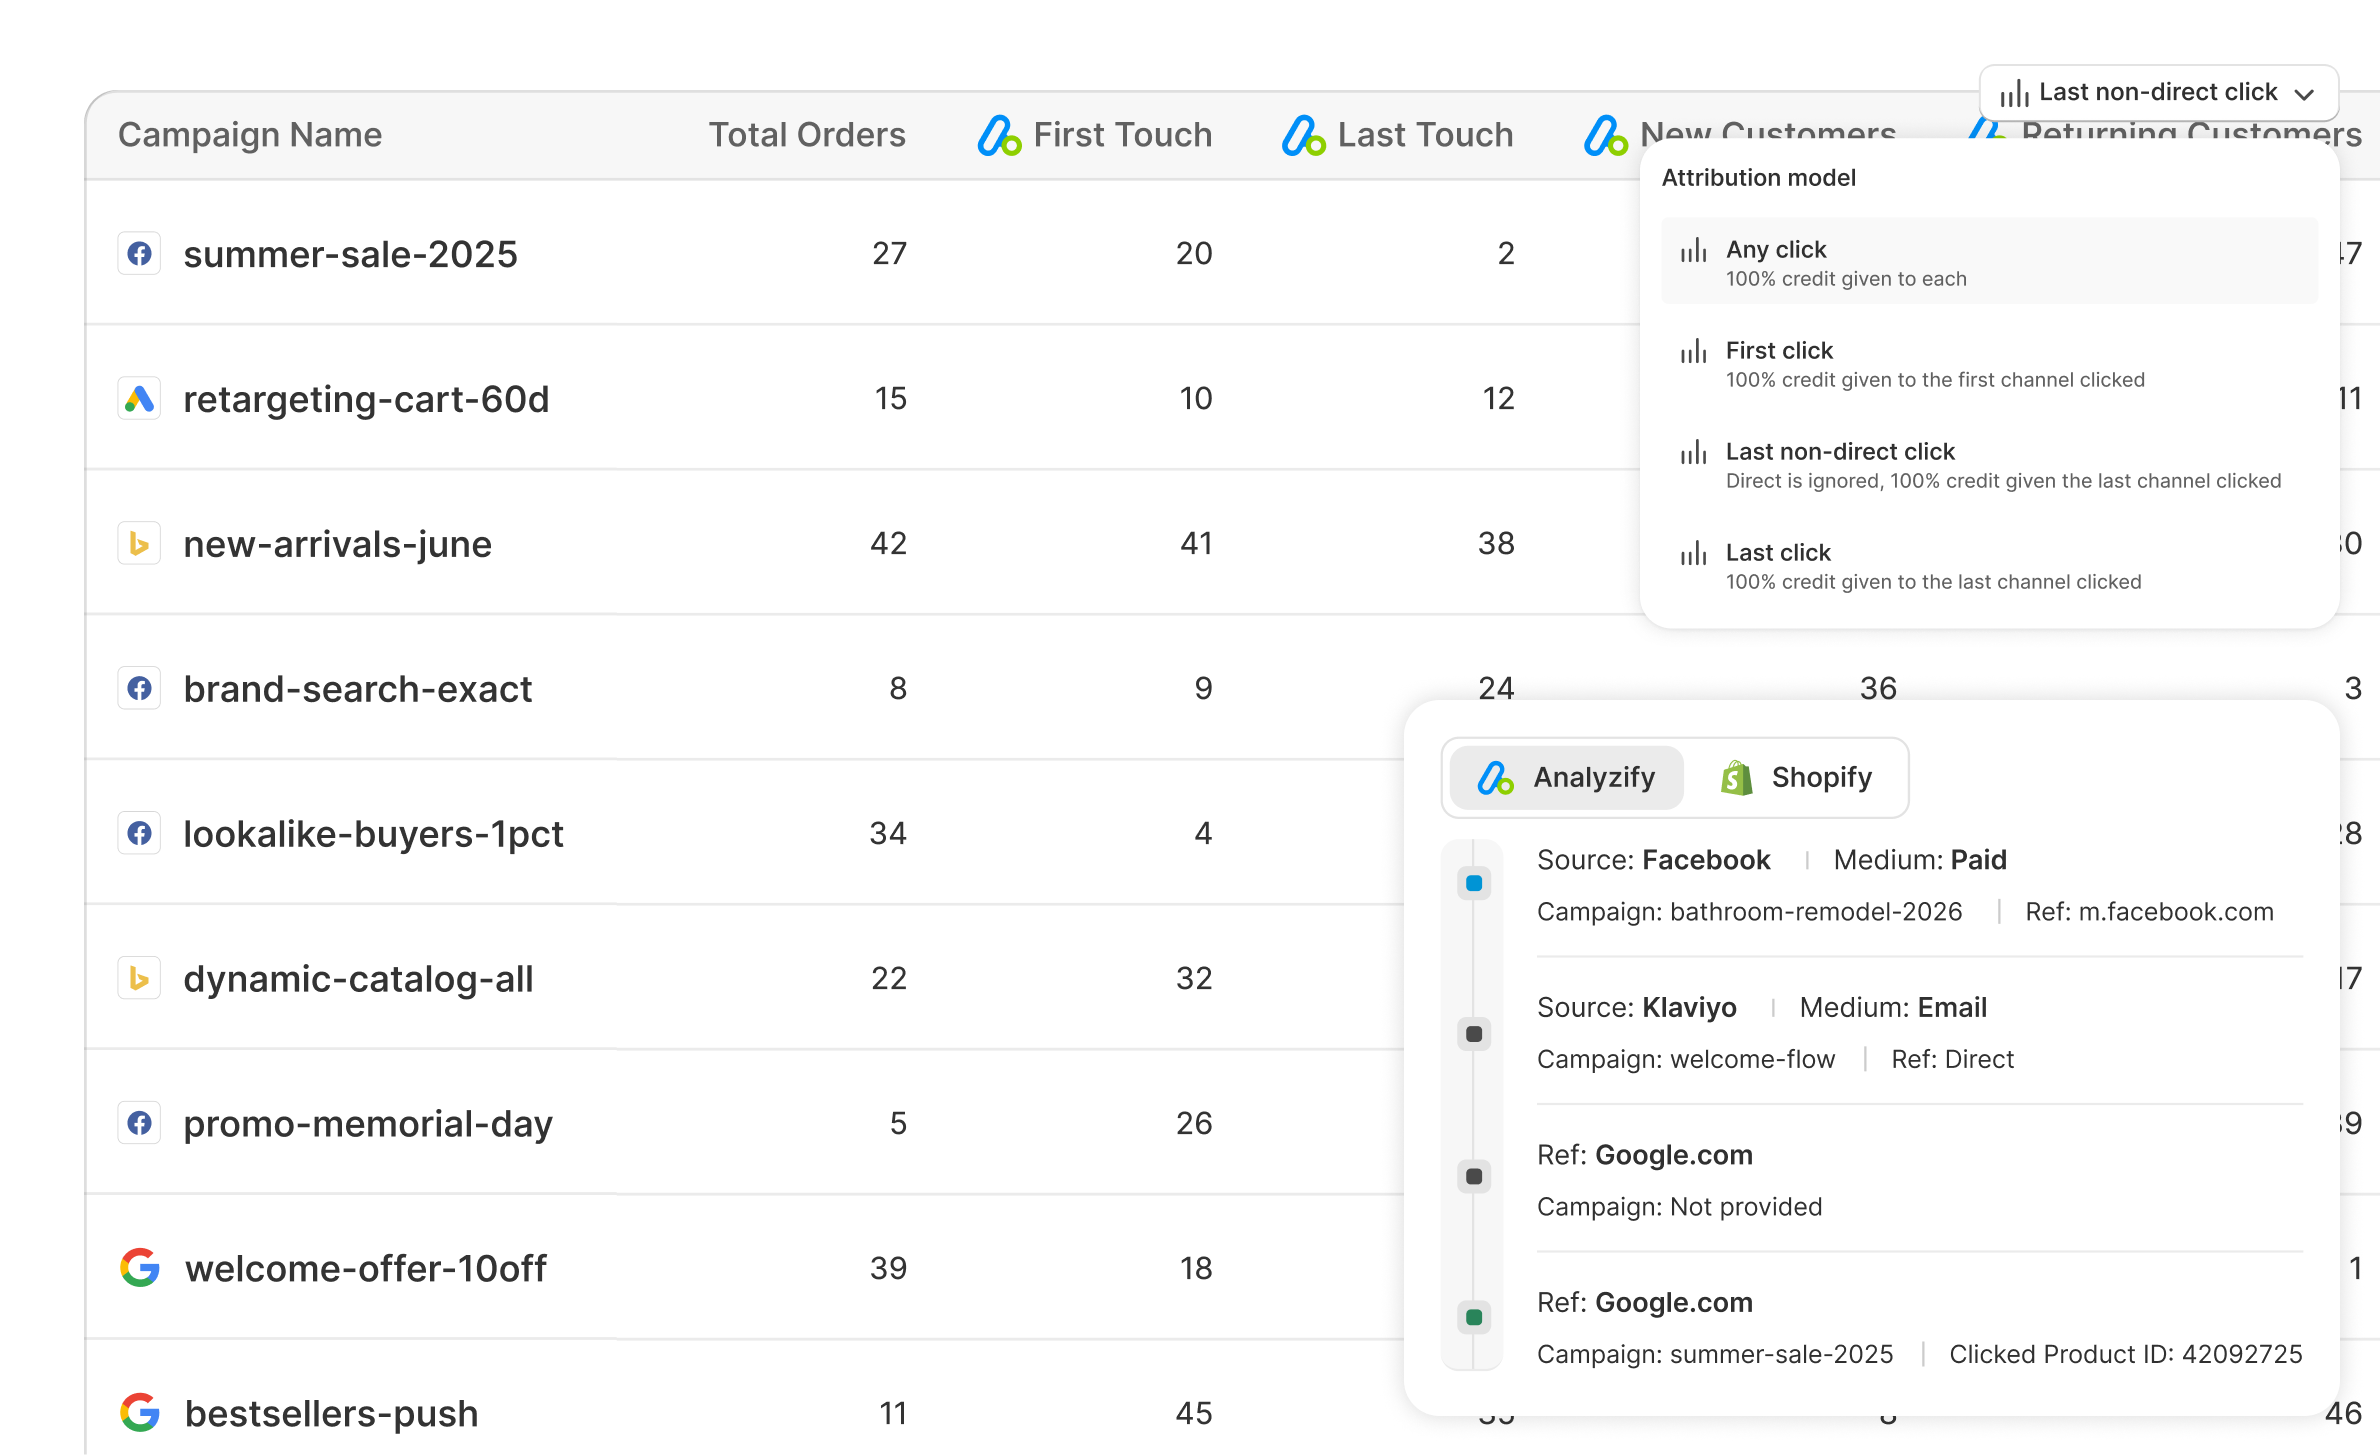Click Bing icon beside new-arrivals-june

140,544
